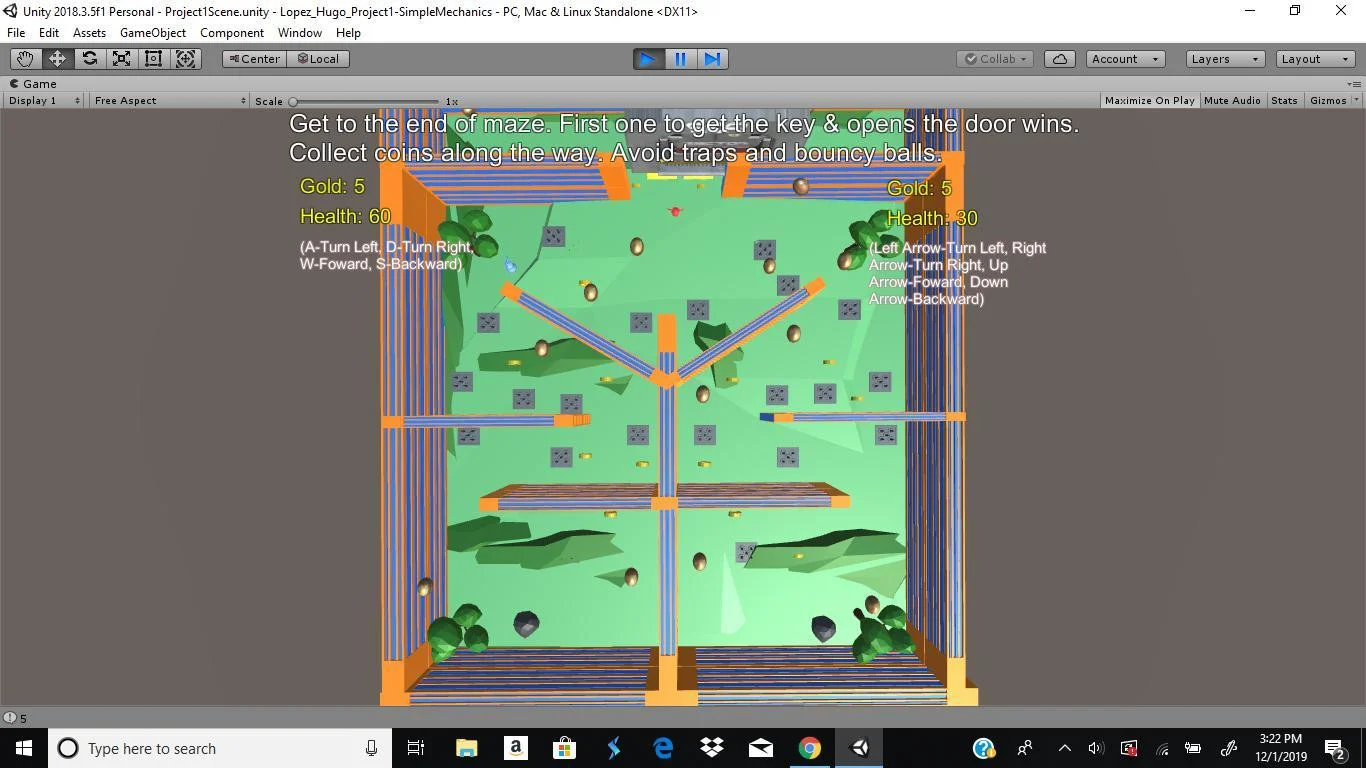Viewport: 1366px width, 768px height.
Task: Open the Game panel context menu icon
Action: (1354, 84)
